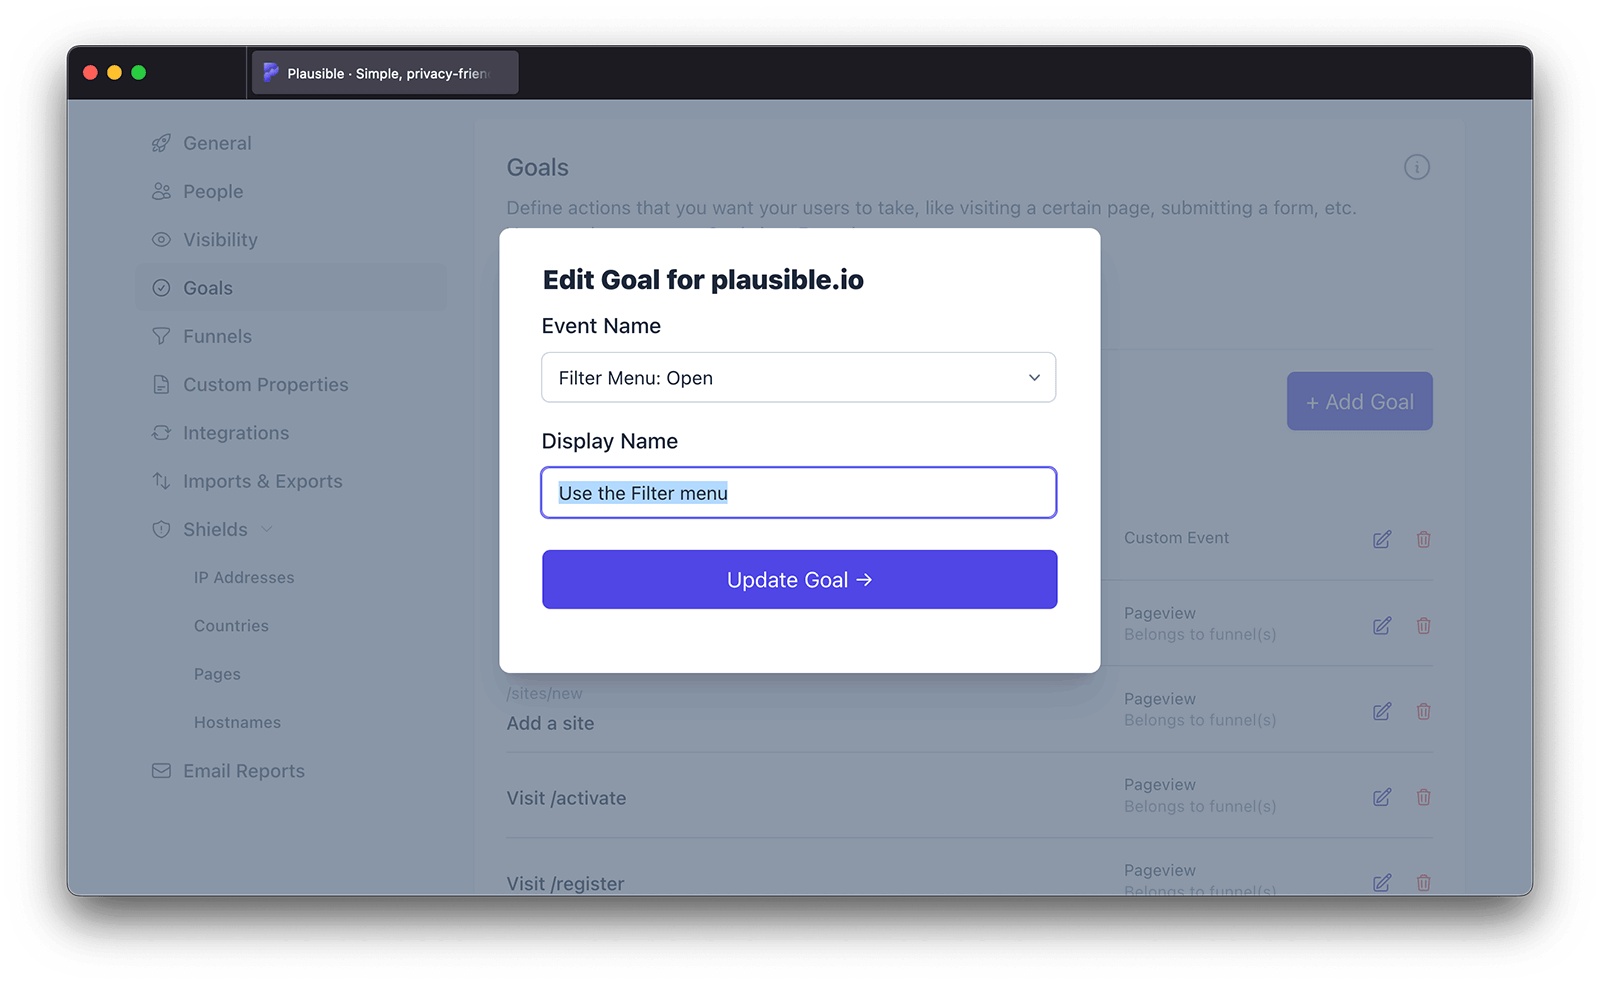Click the Plausible logo in browser tab

[x=271, y=73]
